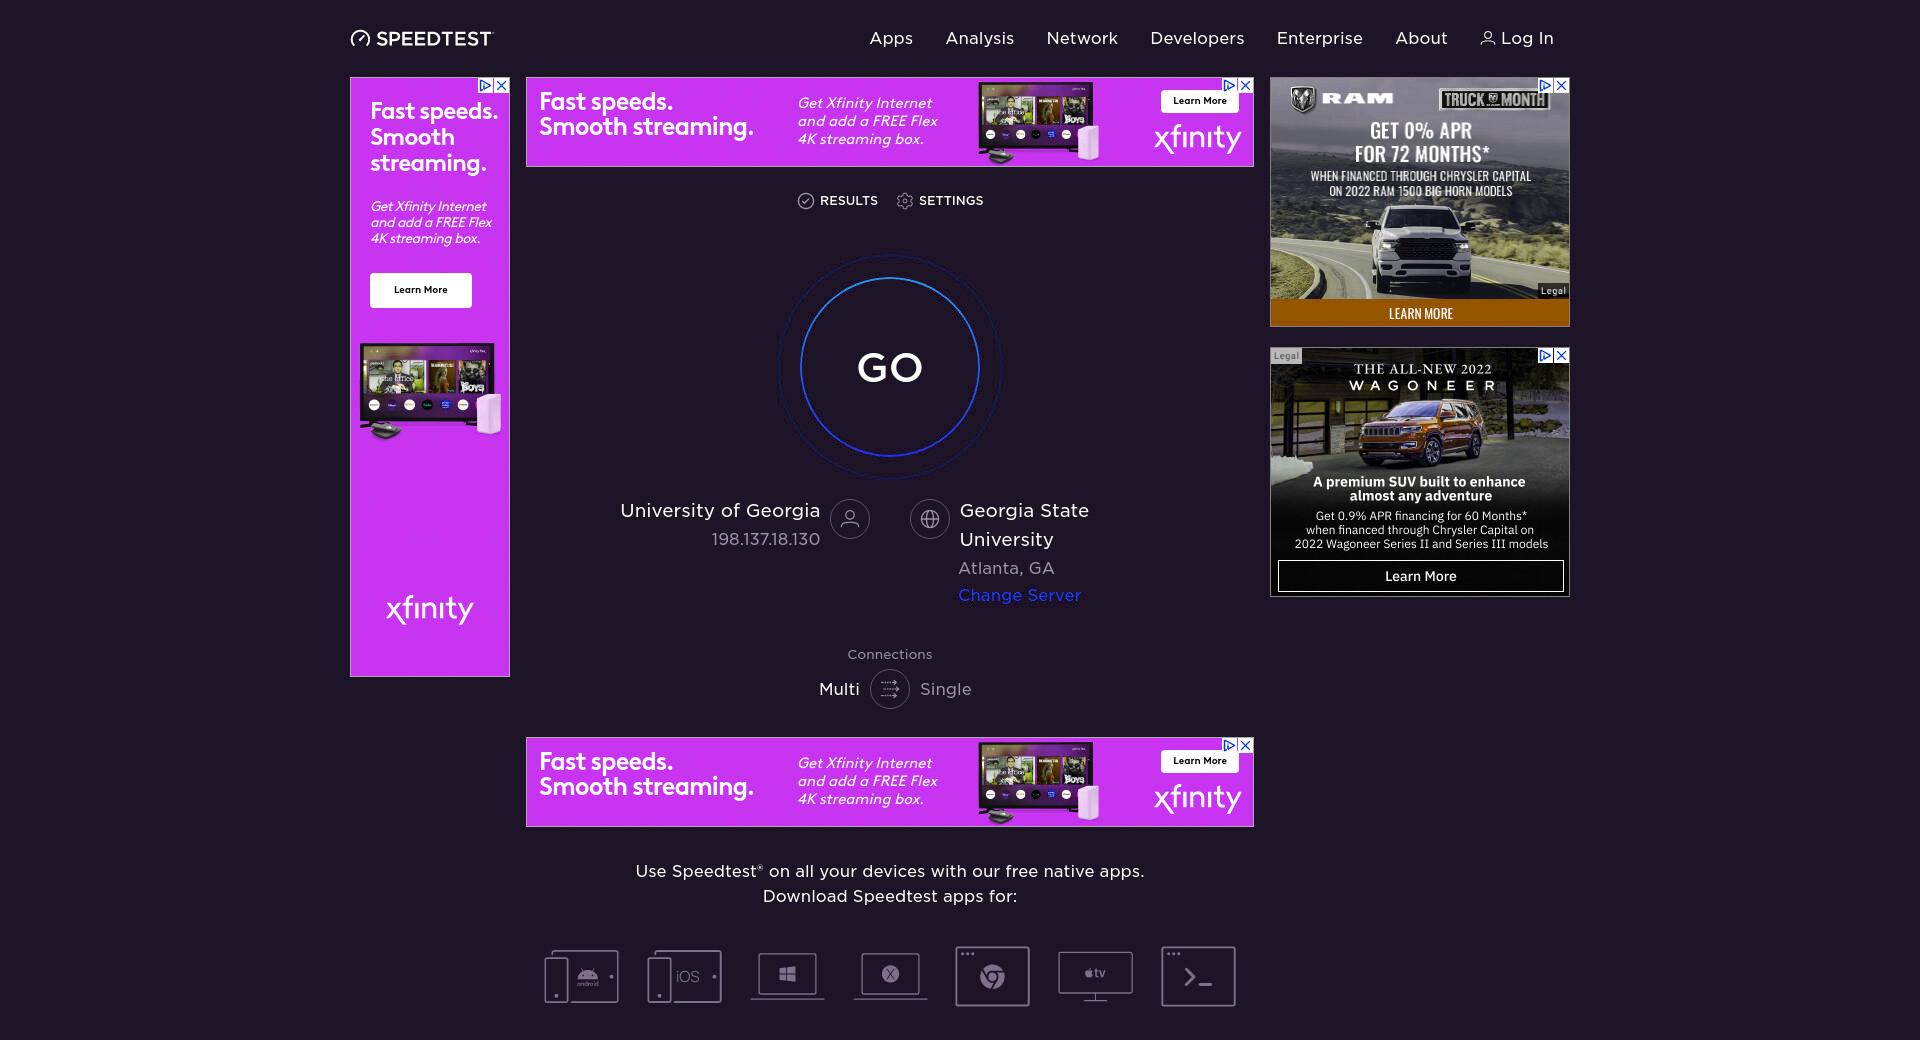Click the IP address 198.137.18.130
The height and width of the screenshot is (1040, 1920).
pyautogui.click(x=766, y=539)
